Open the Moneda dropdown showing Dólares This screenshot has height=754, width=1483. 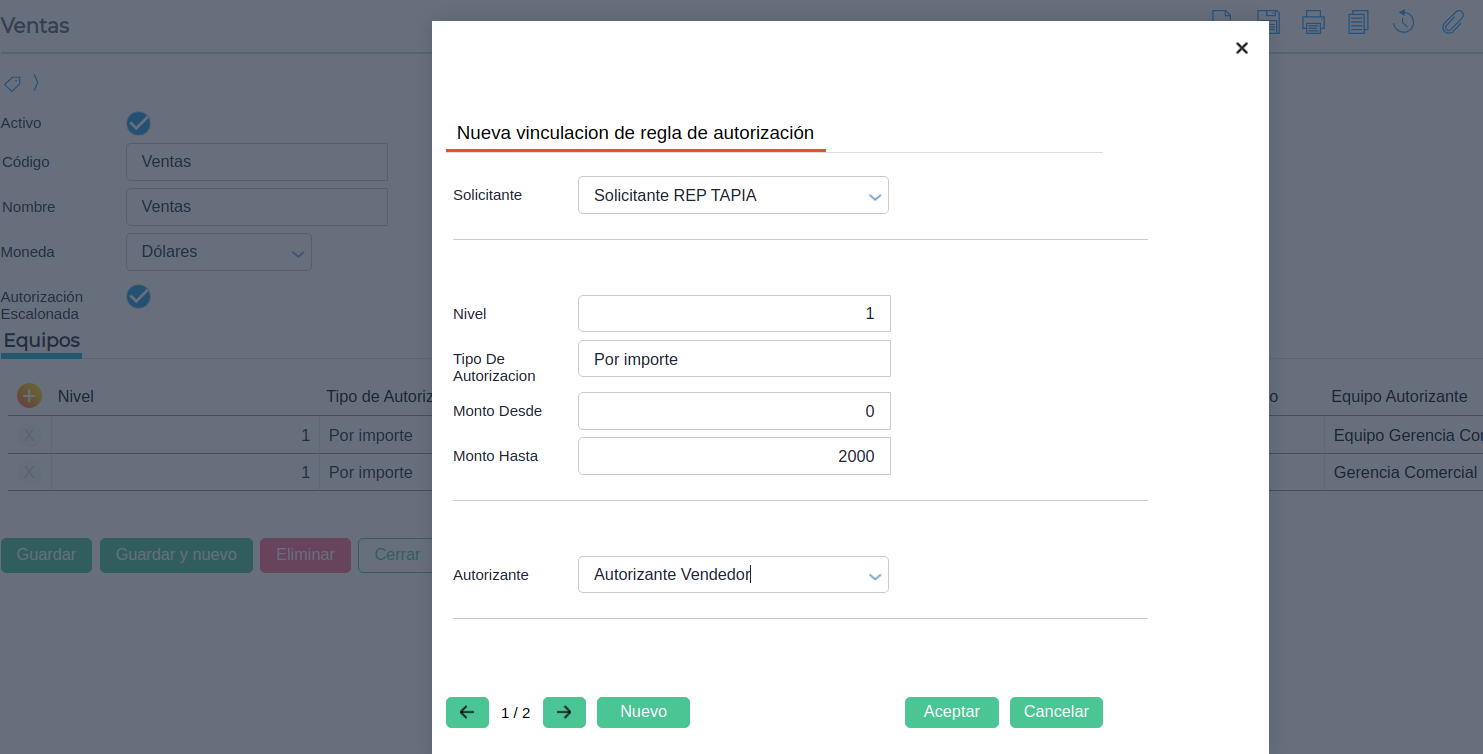pos(218,252)
